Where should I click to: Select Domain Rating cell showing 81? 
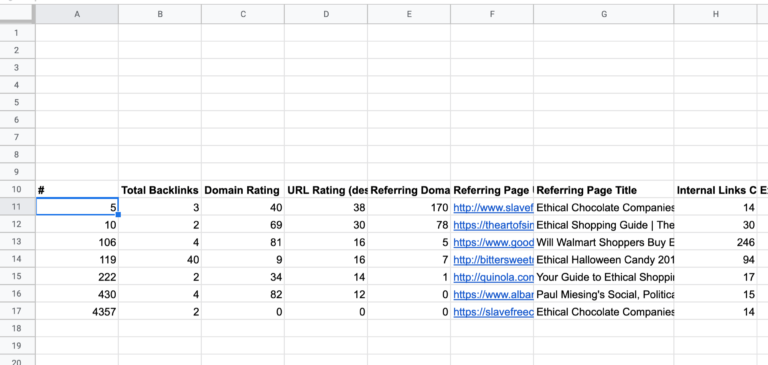pyautogui.click(x=243, y=243)
